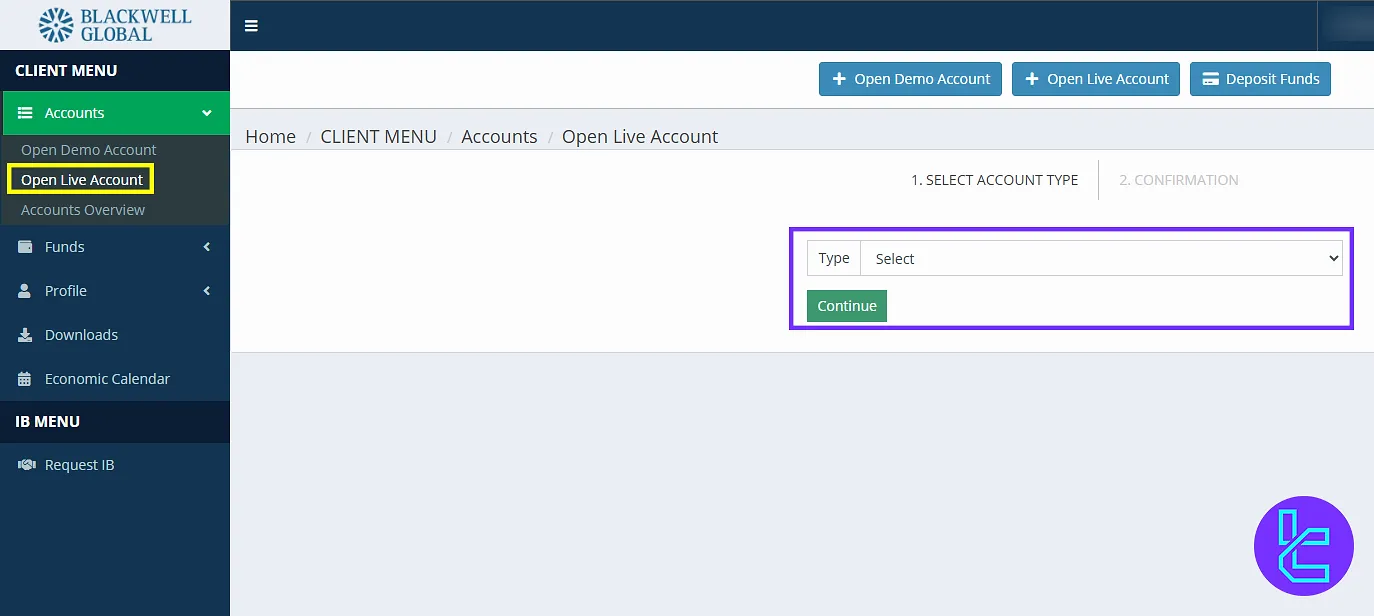Expand the Profile submenu chevron

207,291
